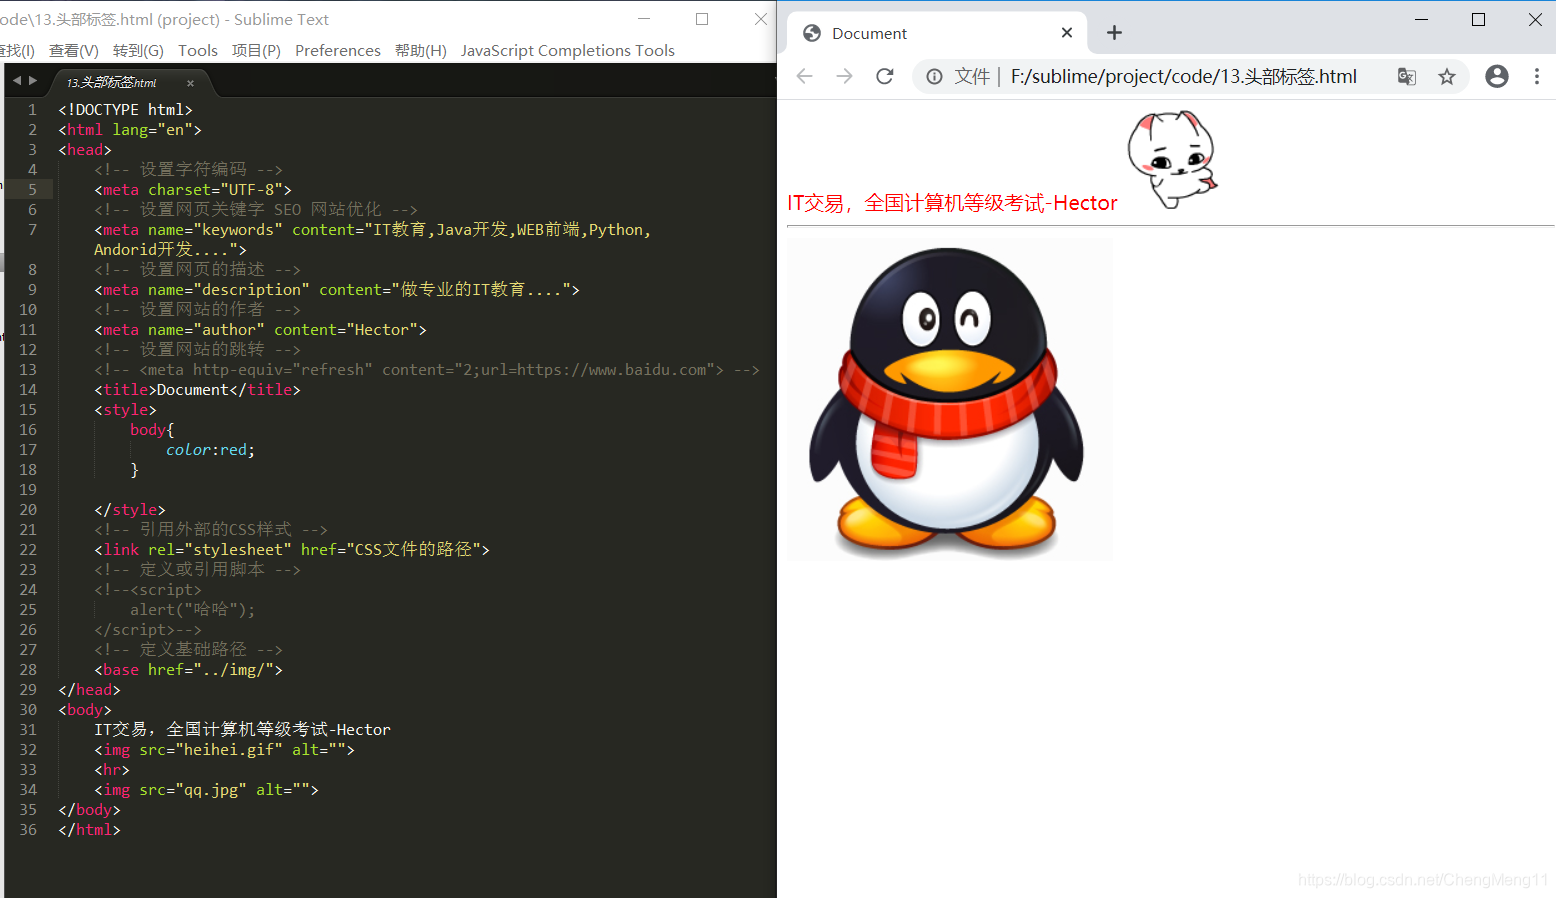Click Sublime's next tab arrow
The width and height of the screenshot is (1556, 898).
(x=33, y=81)
